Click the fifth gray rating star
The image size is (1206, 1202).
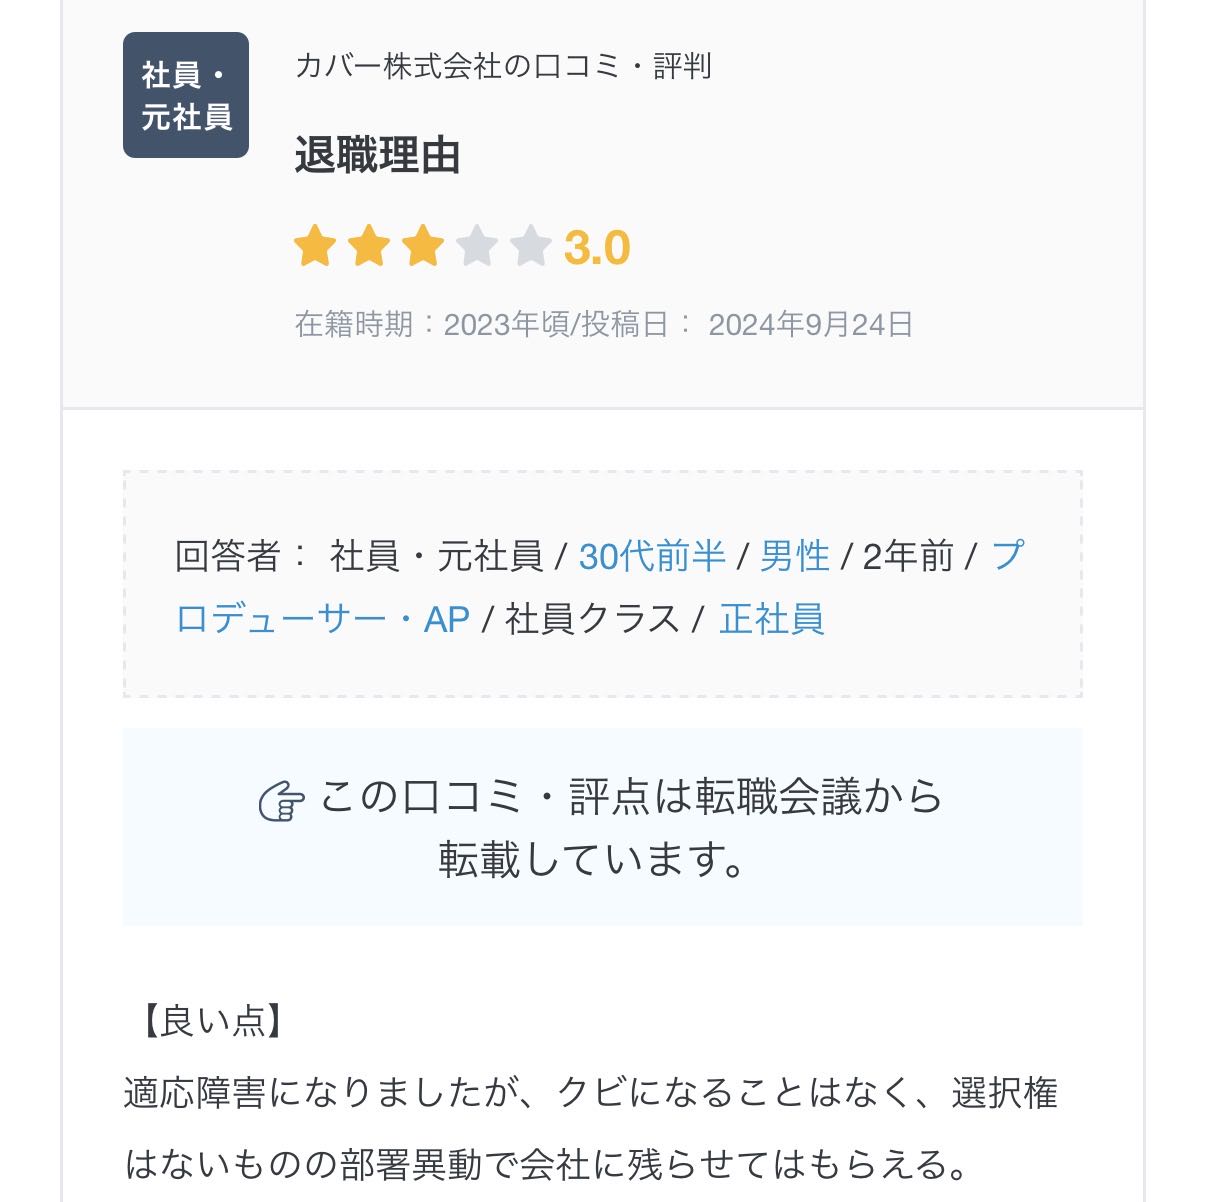point(530,247)
